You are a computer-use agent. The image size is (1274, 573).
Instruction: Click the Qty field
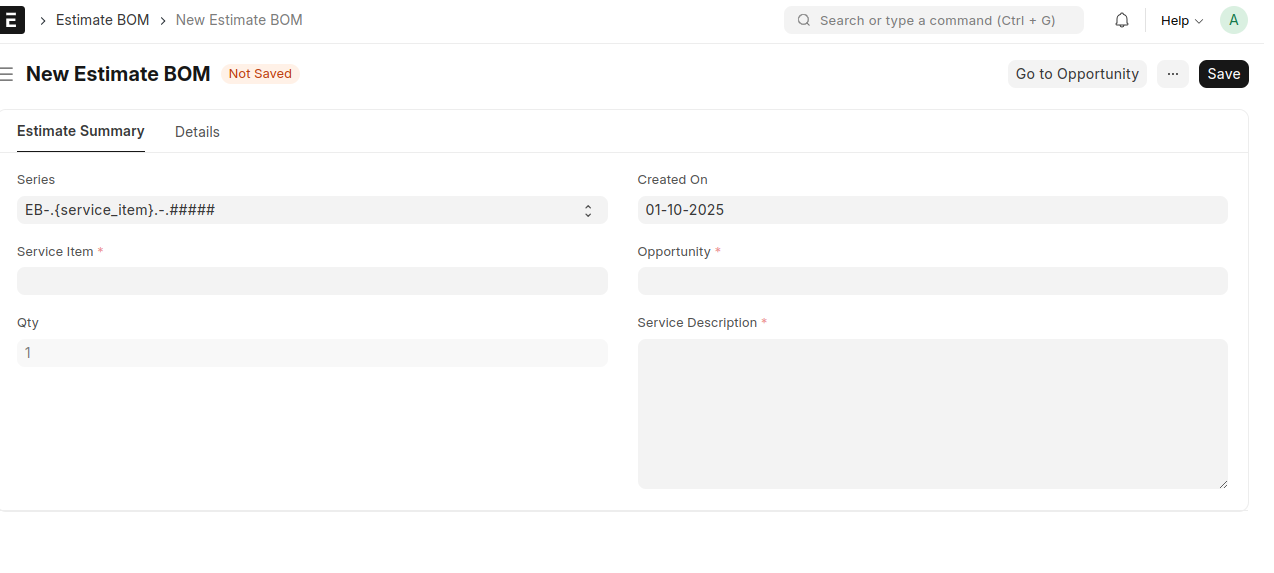[312, 353]
